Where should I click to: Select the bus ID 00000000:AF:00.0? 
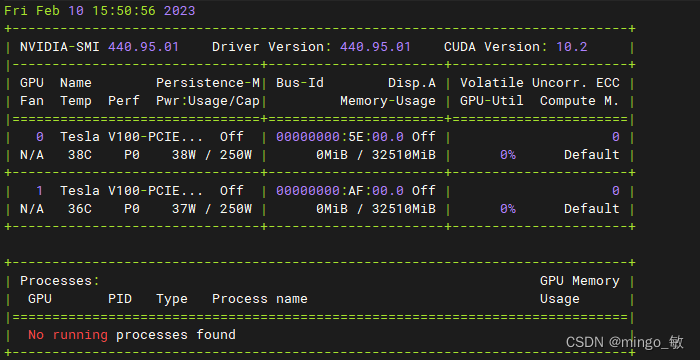[x=340, y=191]
